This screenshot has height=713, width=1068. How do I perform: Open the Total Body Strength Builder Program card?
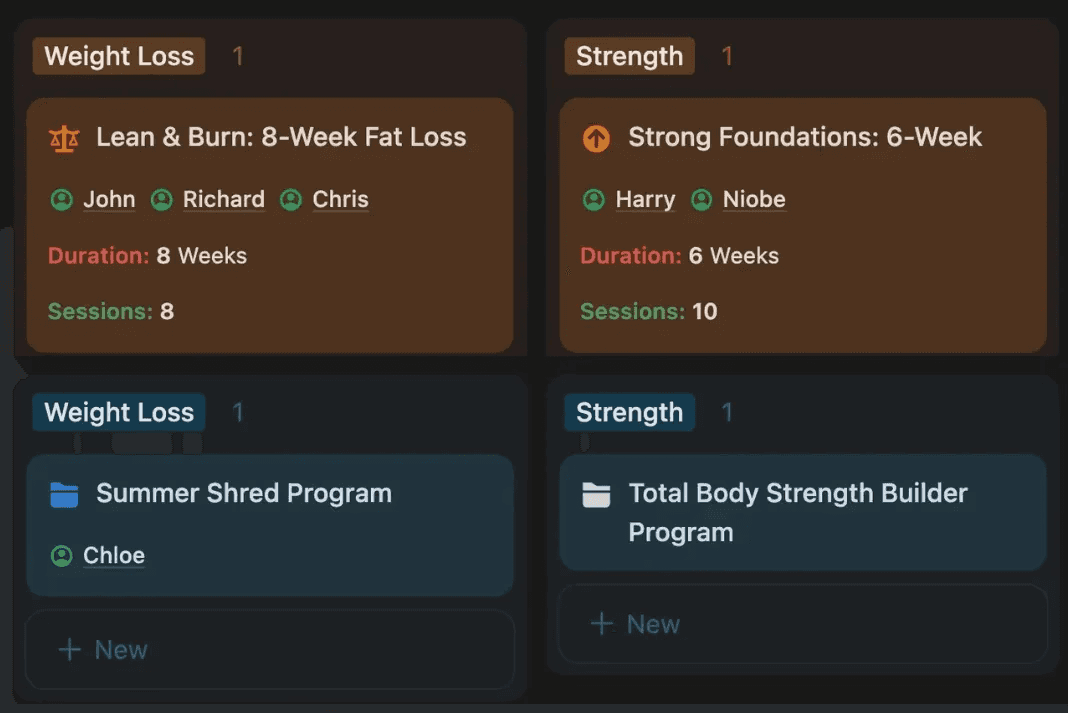coord(797,512)
